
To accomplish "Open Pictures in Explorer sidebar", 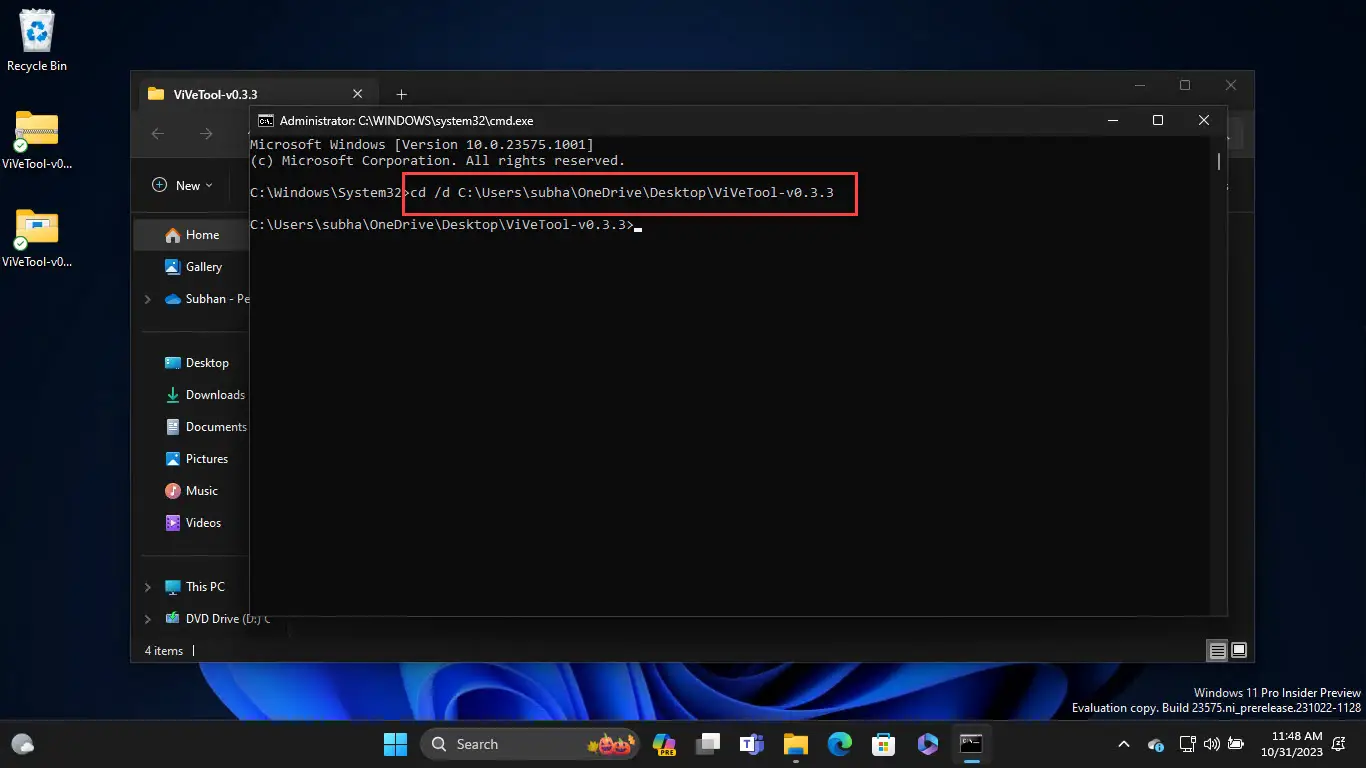I will click(x=196, y=459).
